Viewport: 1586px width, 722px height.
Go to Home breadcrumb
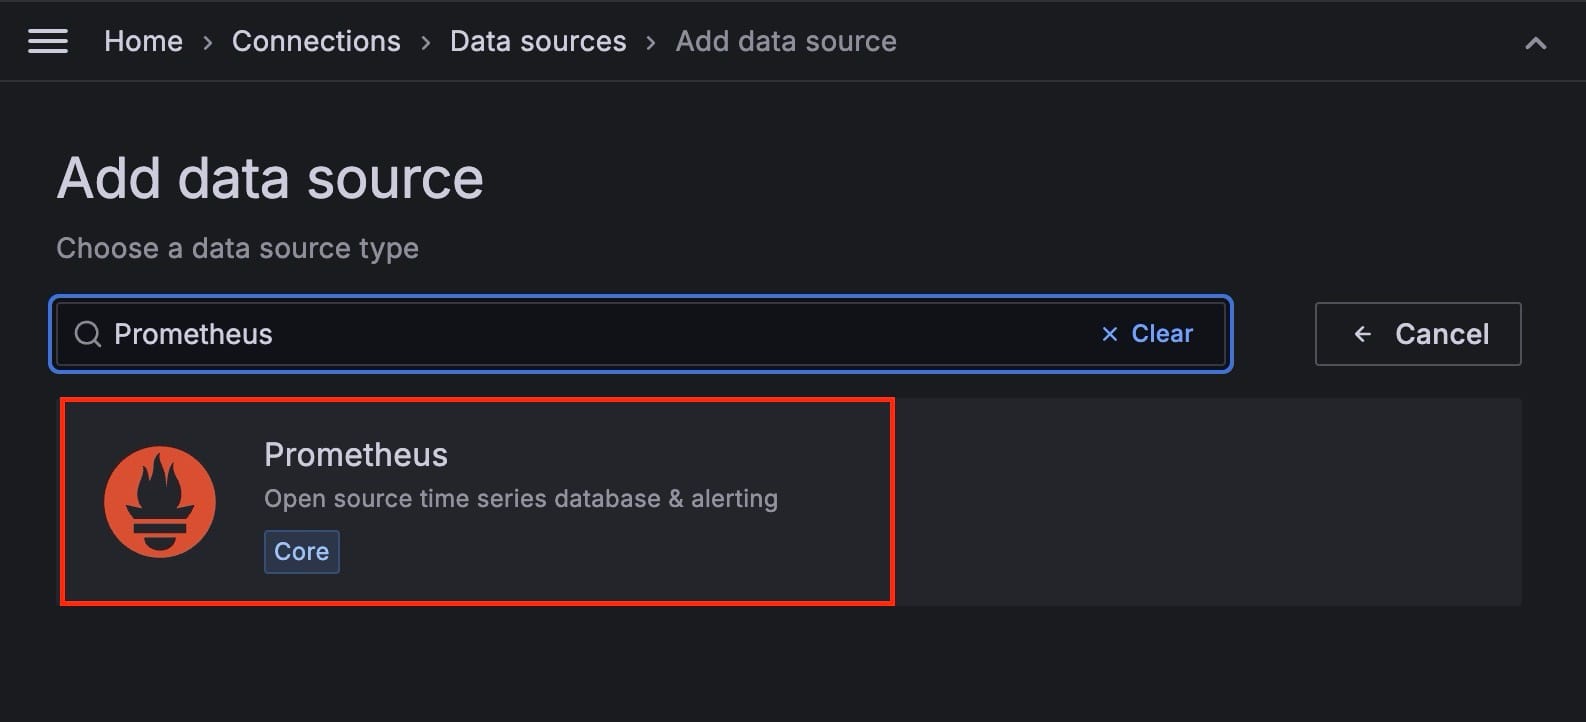[143, 41]
